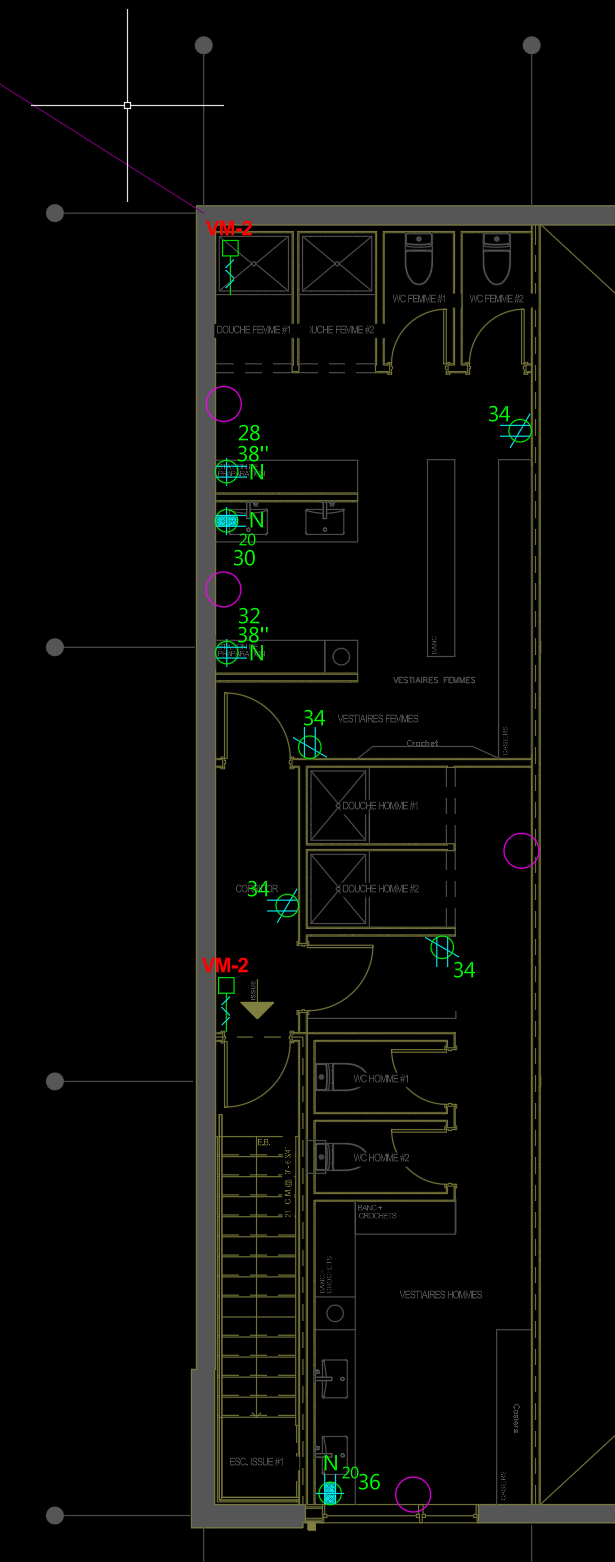Select the cyan hatched outlet labeled 36

click(x=329, y=1493)
